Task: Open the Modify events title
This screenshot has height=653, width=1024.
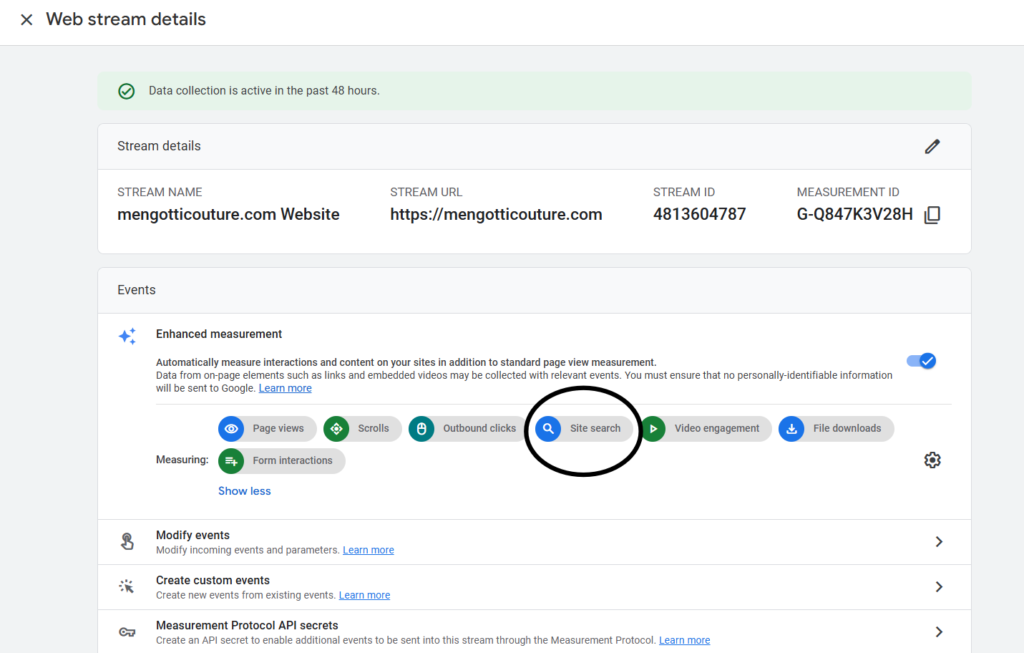Action: (193, 535)
